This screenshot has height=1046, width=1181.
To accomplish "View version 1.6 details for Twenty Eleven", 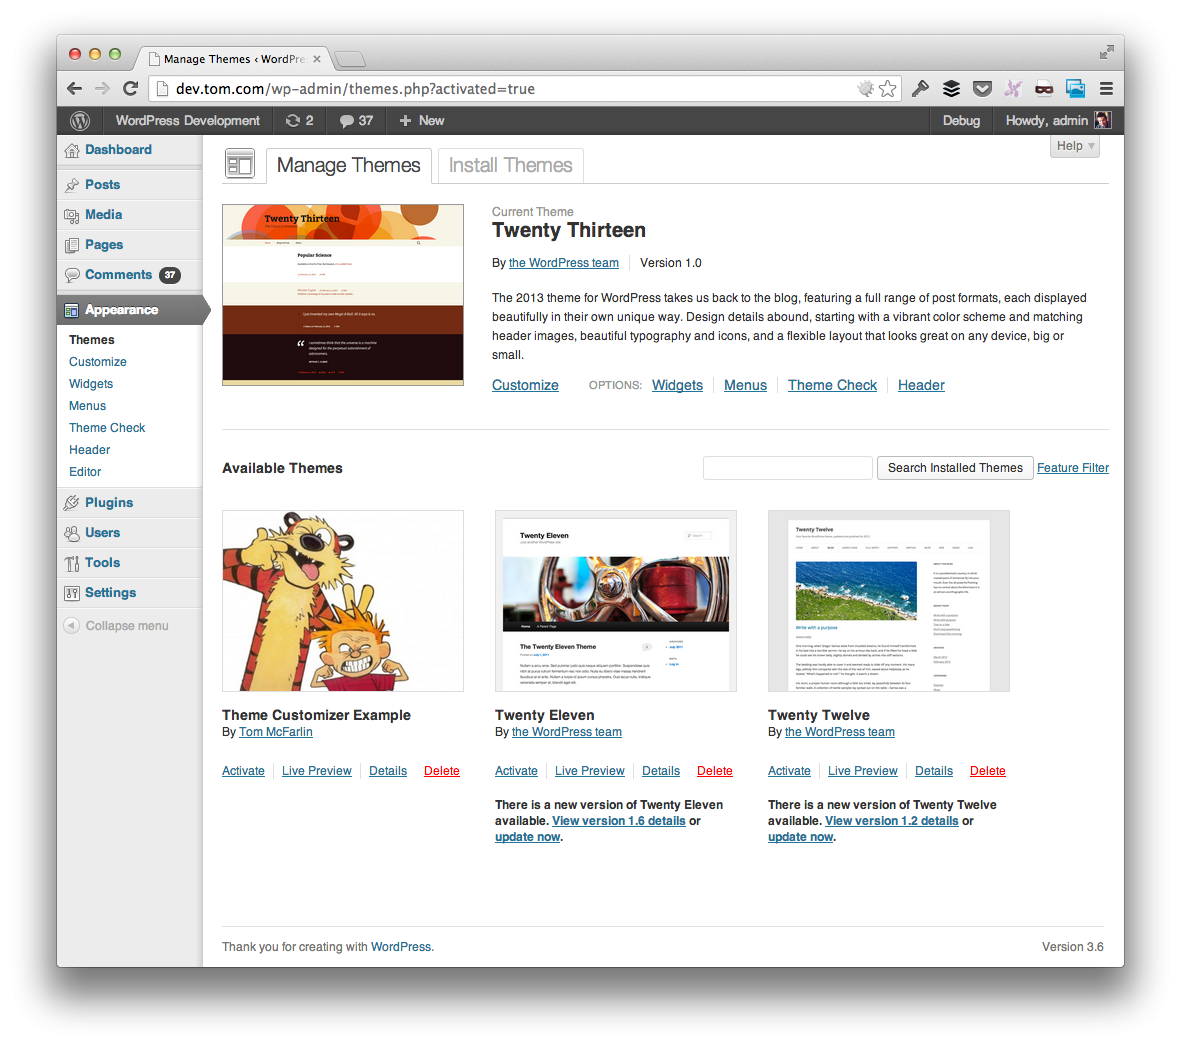I will [x=618, y=821].
